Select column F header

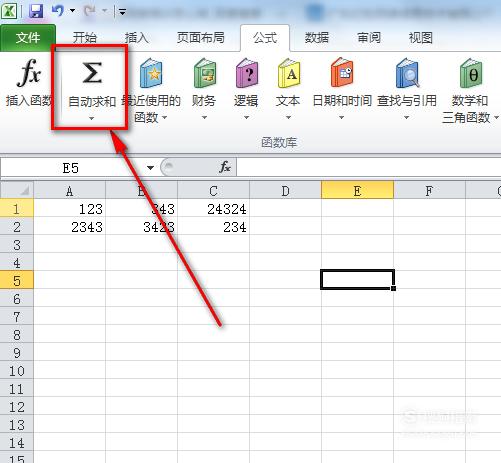click(429, 191)
